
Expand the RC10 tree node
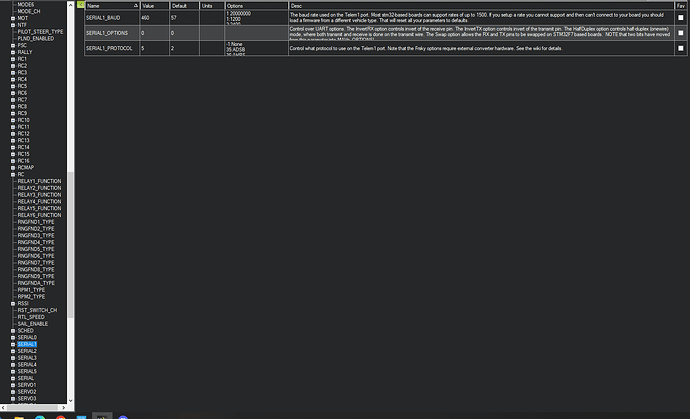(x=13, y=120)
